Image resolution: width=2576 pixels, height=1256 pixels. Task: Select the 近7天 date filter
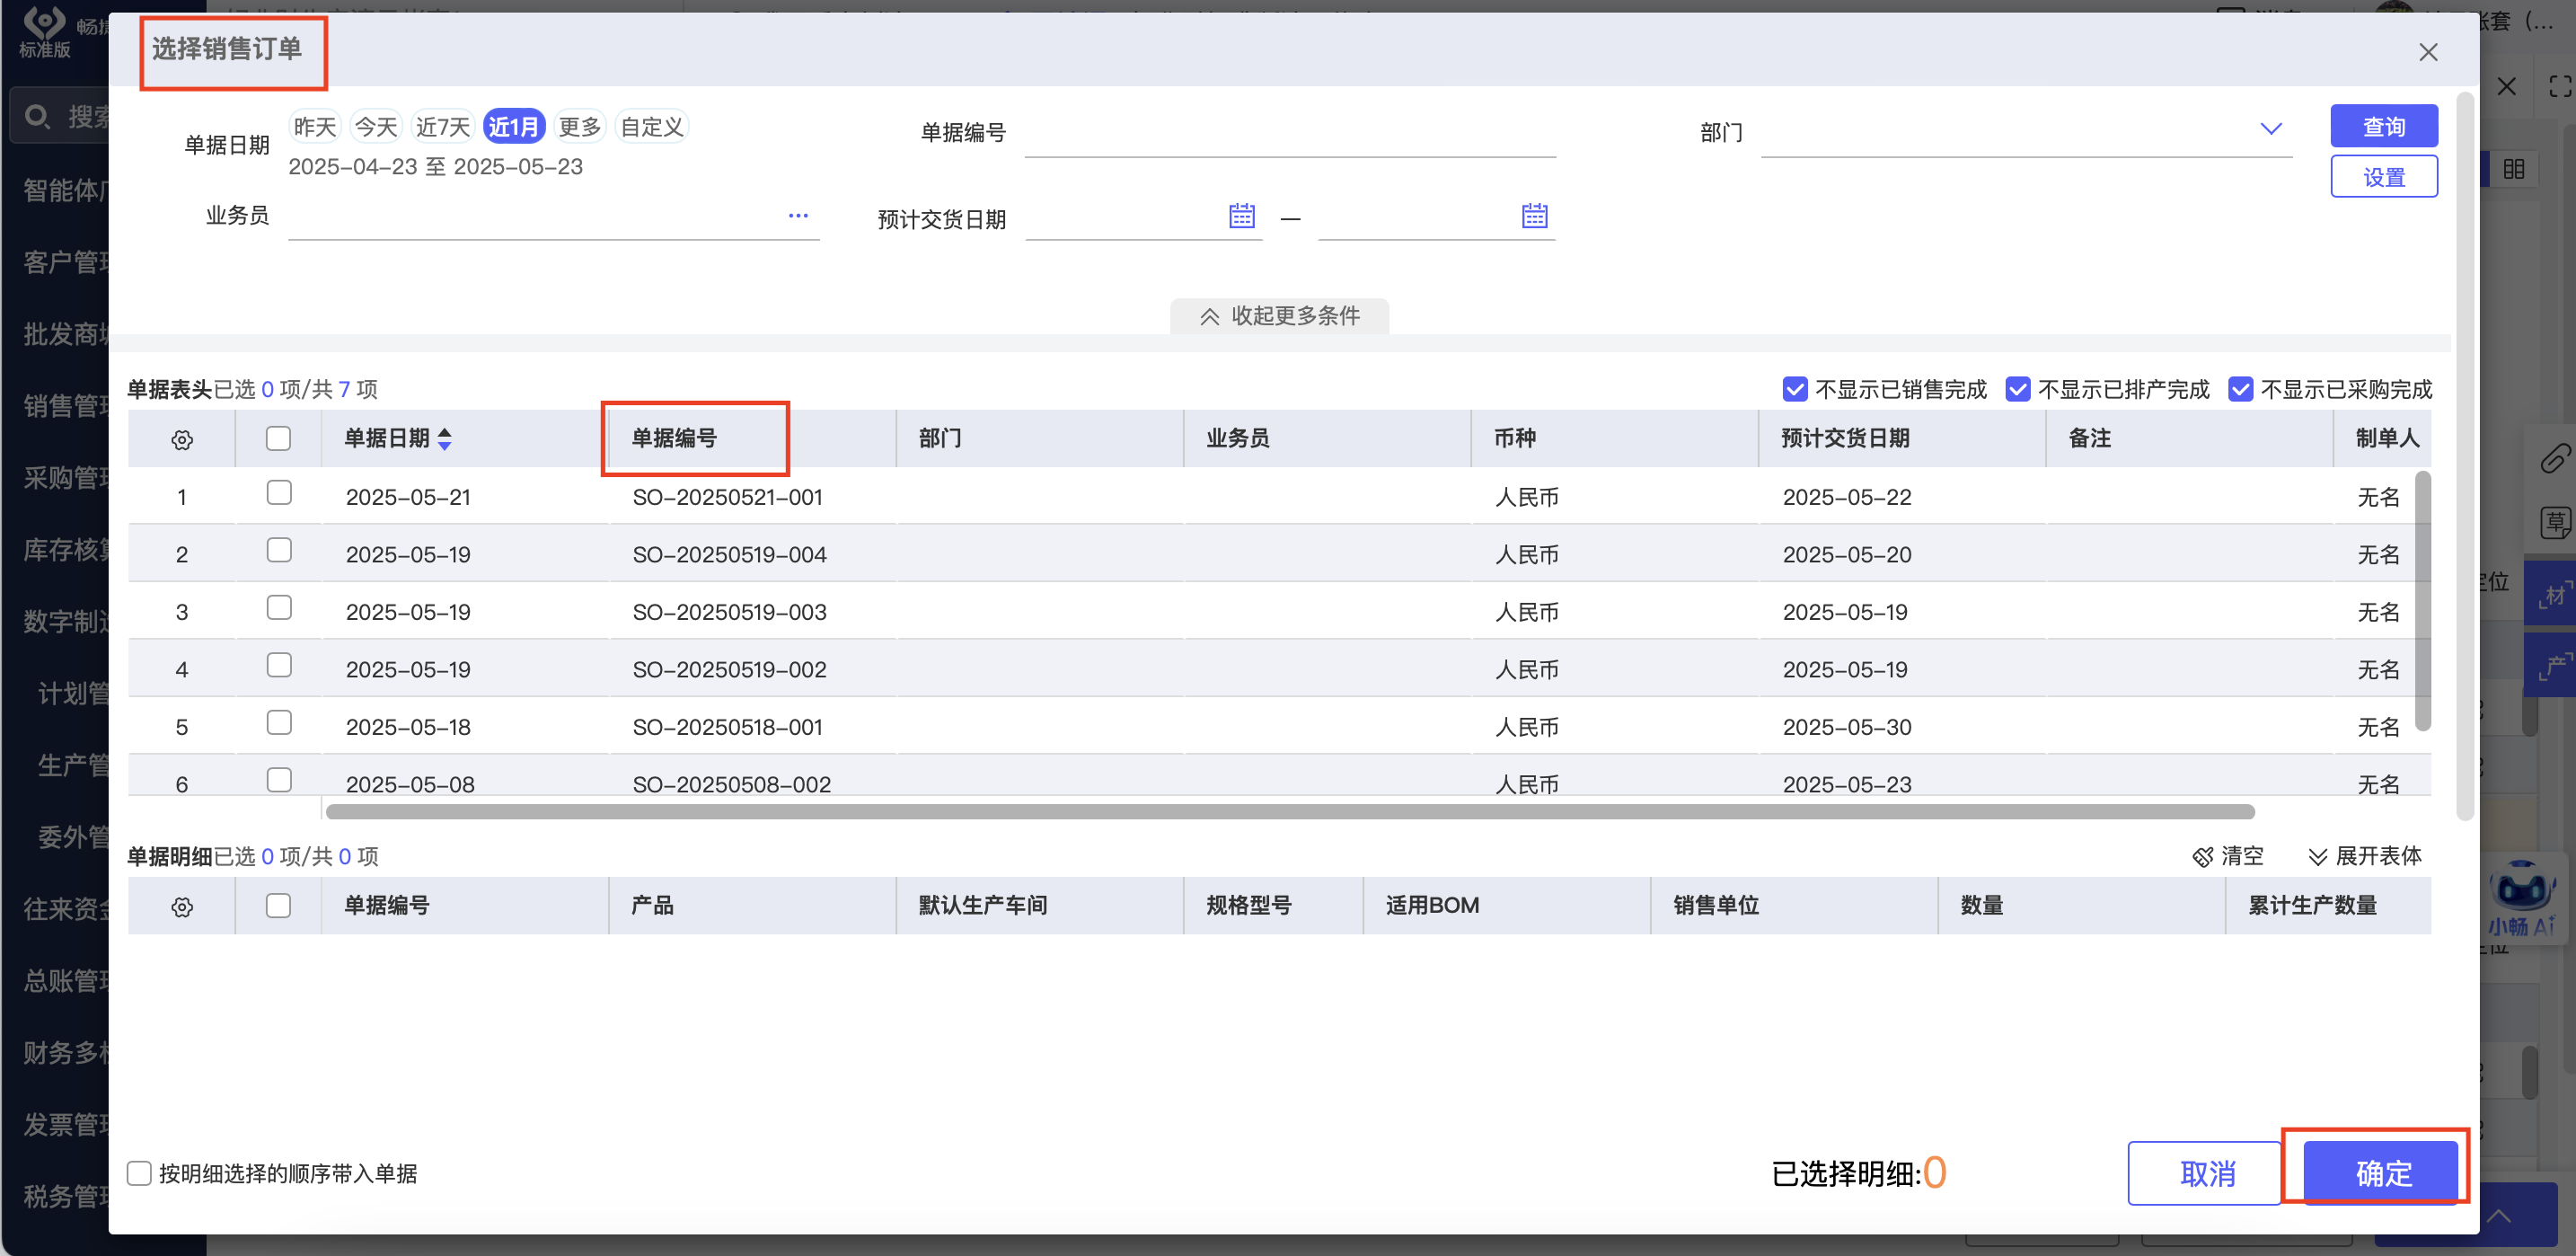point(443,127)
